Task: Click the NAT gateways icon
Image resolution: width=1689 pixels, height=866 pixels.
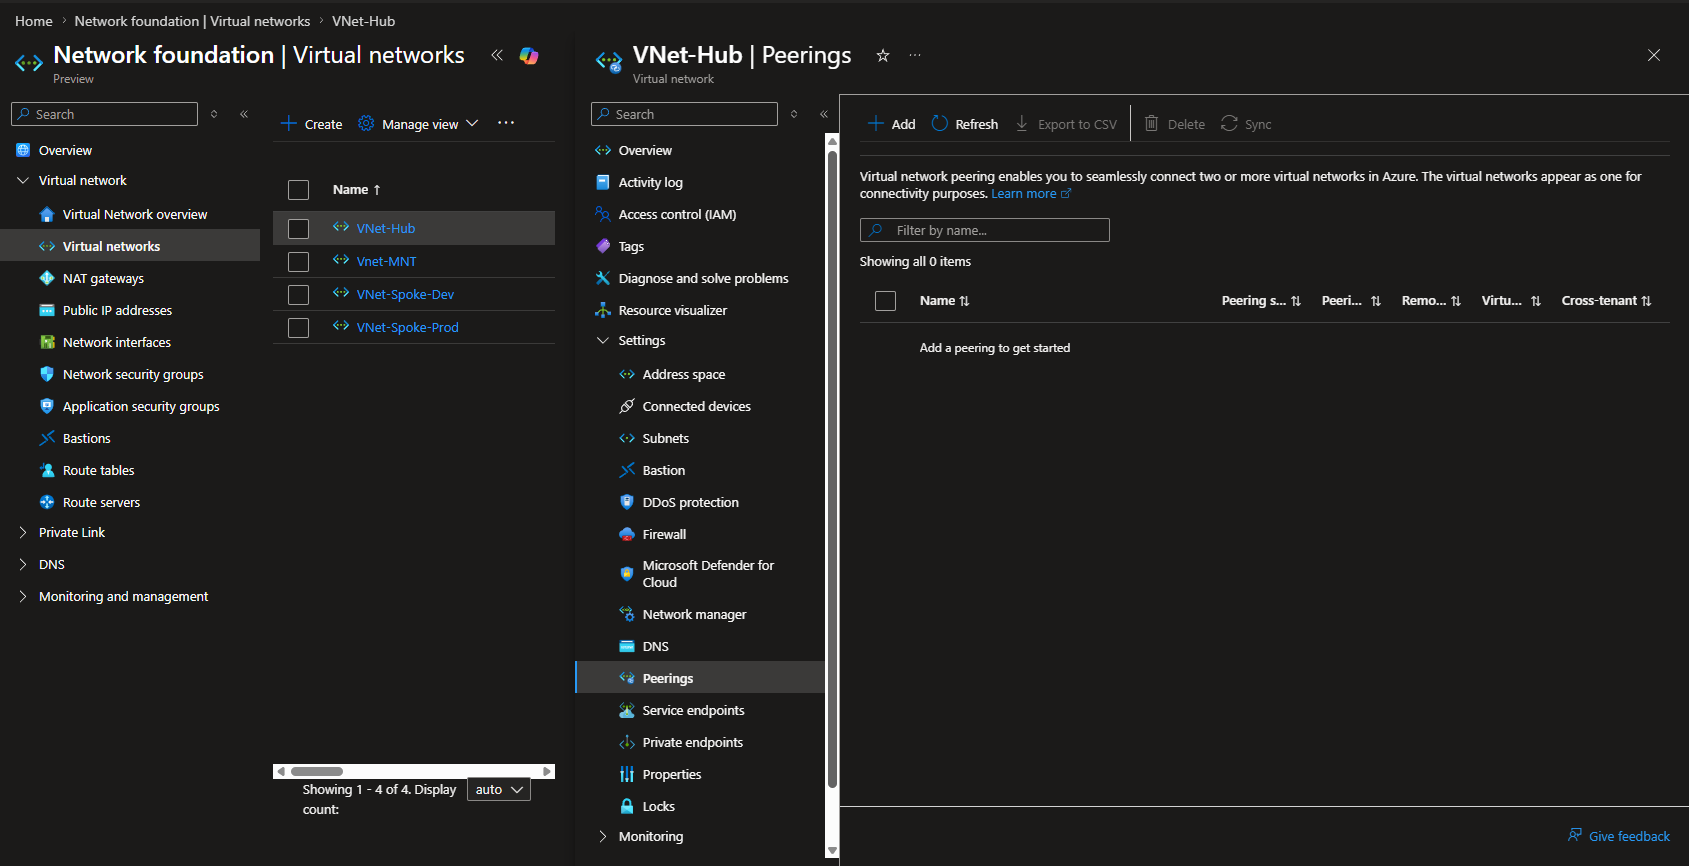Action: click(47, 278)
